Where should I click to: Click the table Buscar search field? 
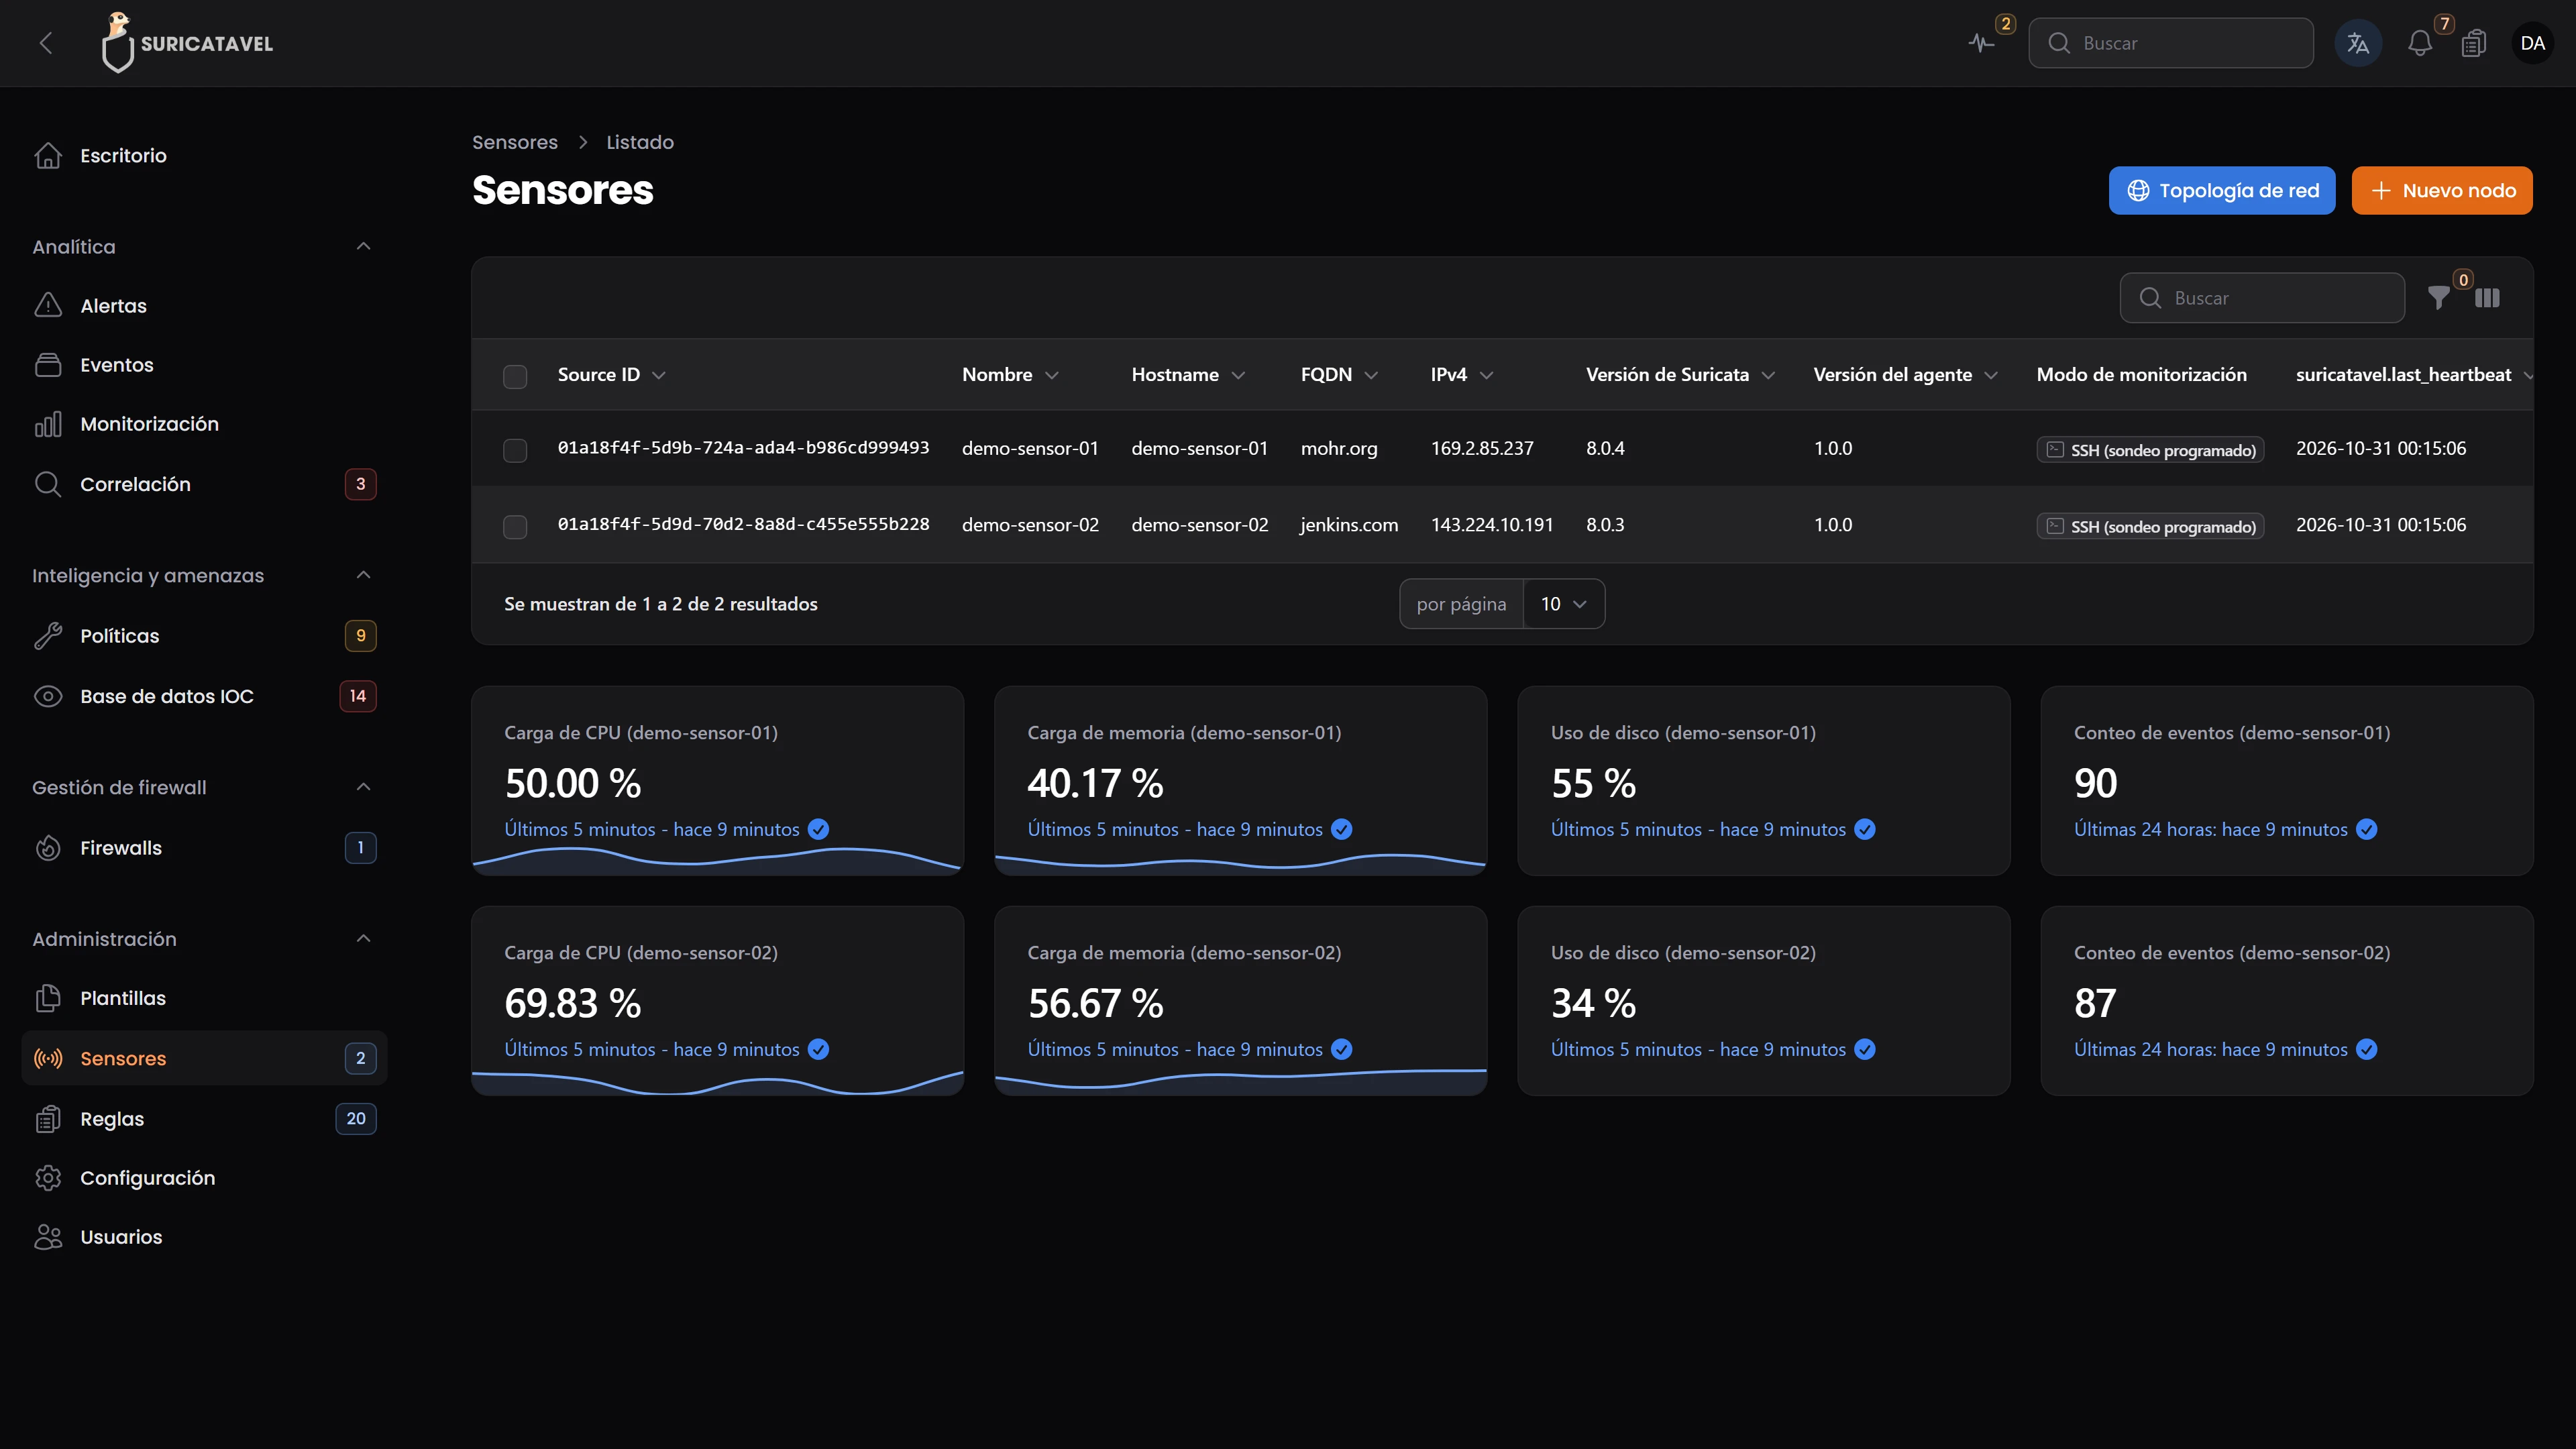tap(2262, 298)
